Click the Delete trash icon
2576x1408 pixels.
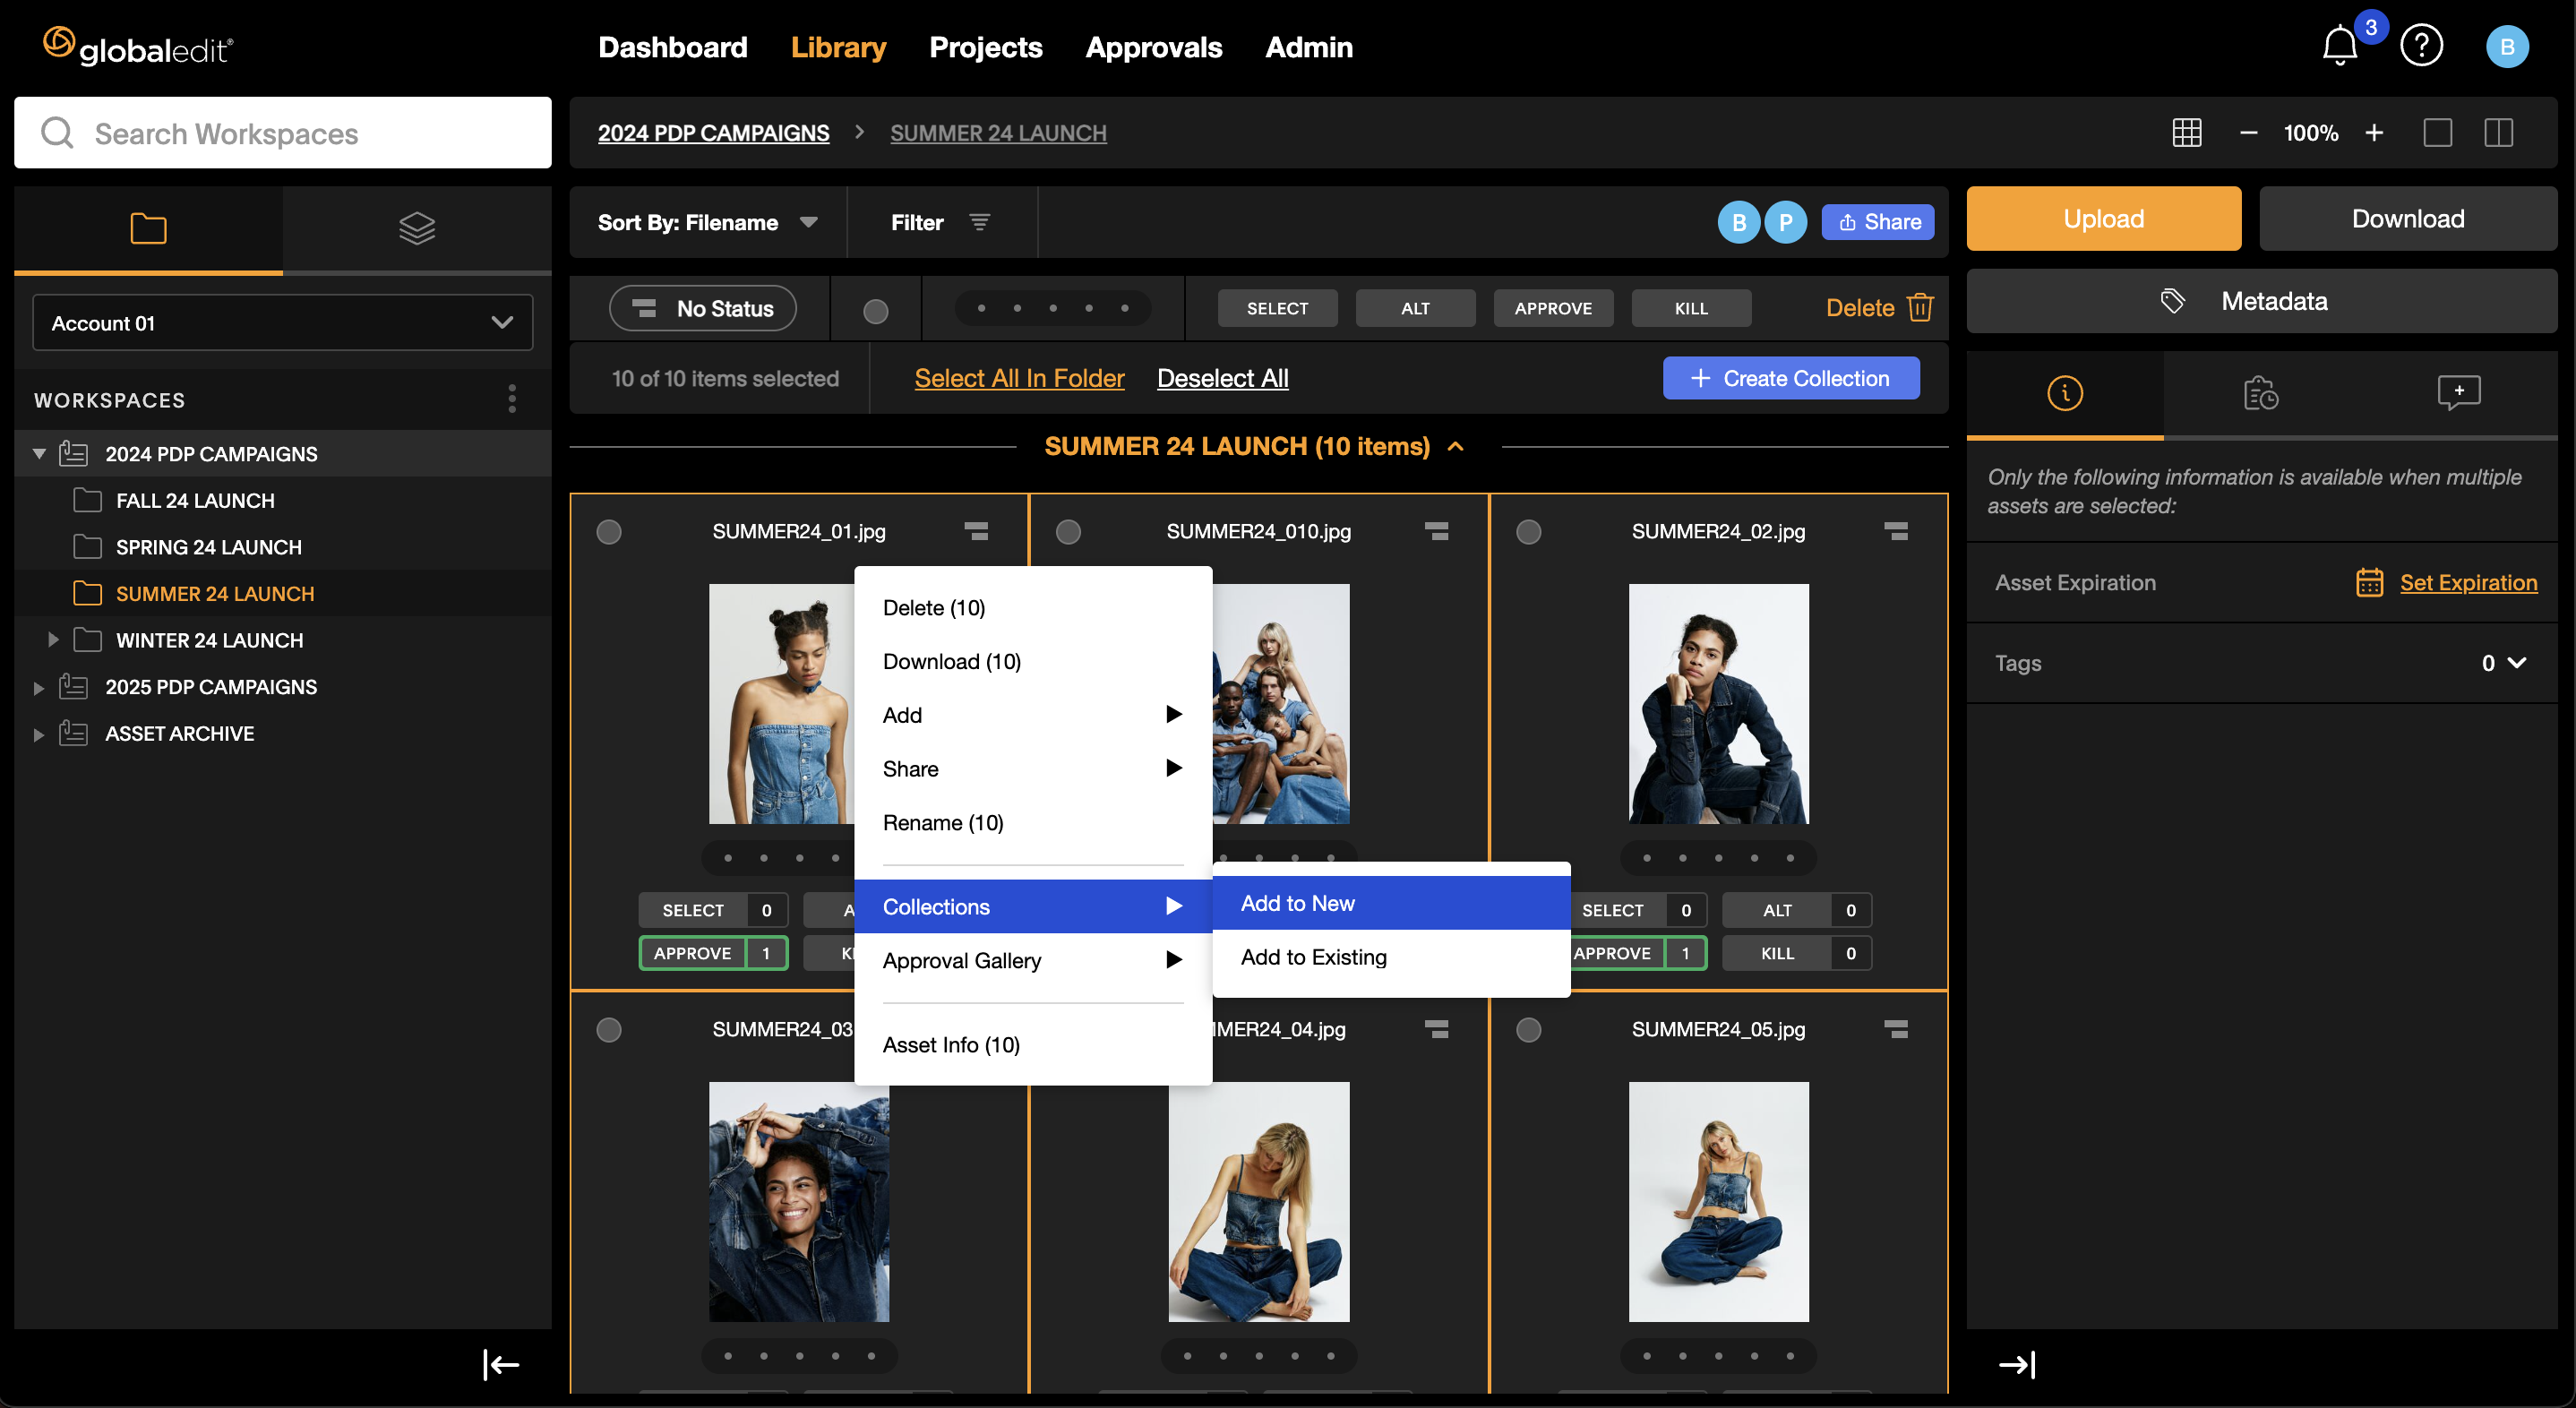1920,308
